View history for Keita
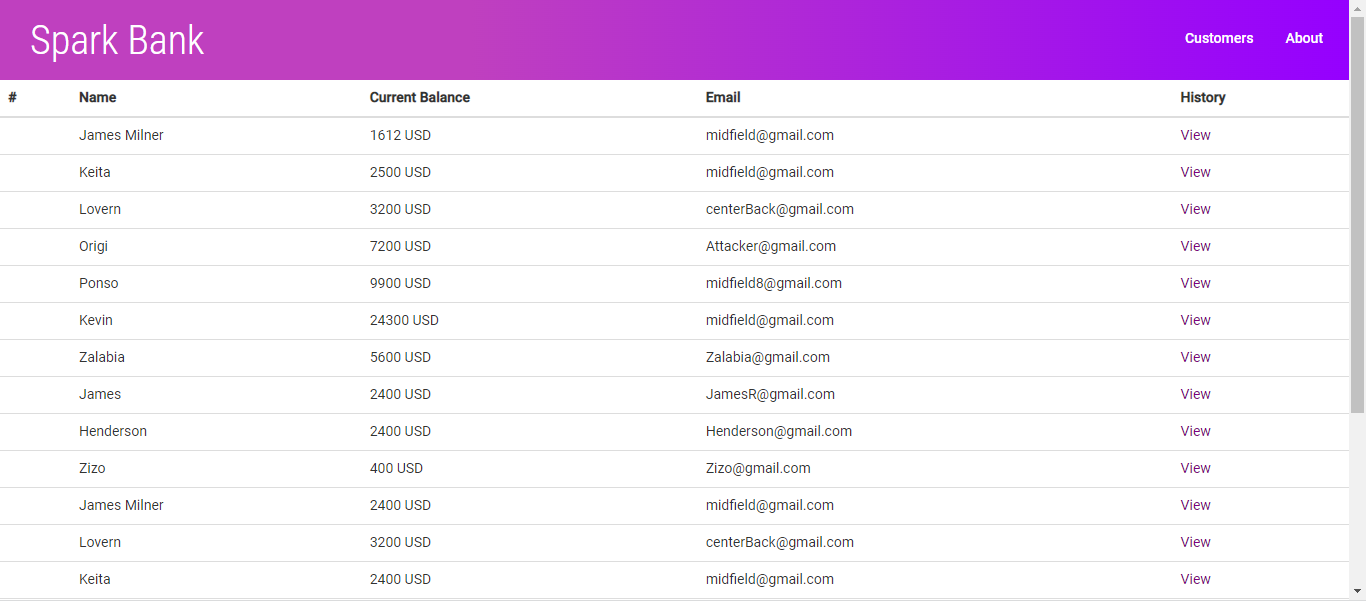The image size is (1366, 602). click(x=1195, y=172)
